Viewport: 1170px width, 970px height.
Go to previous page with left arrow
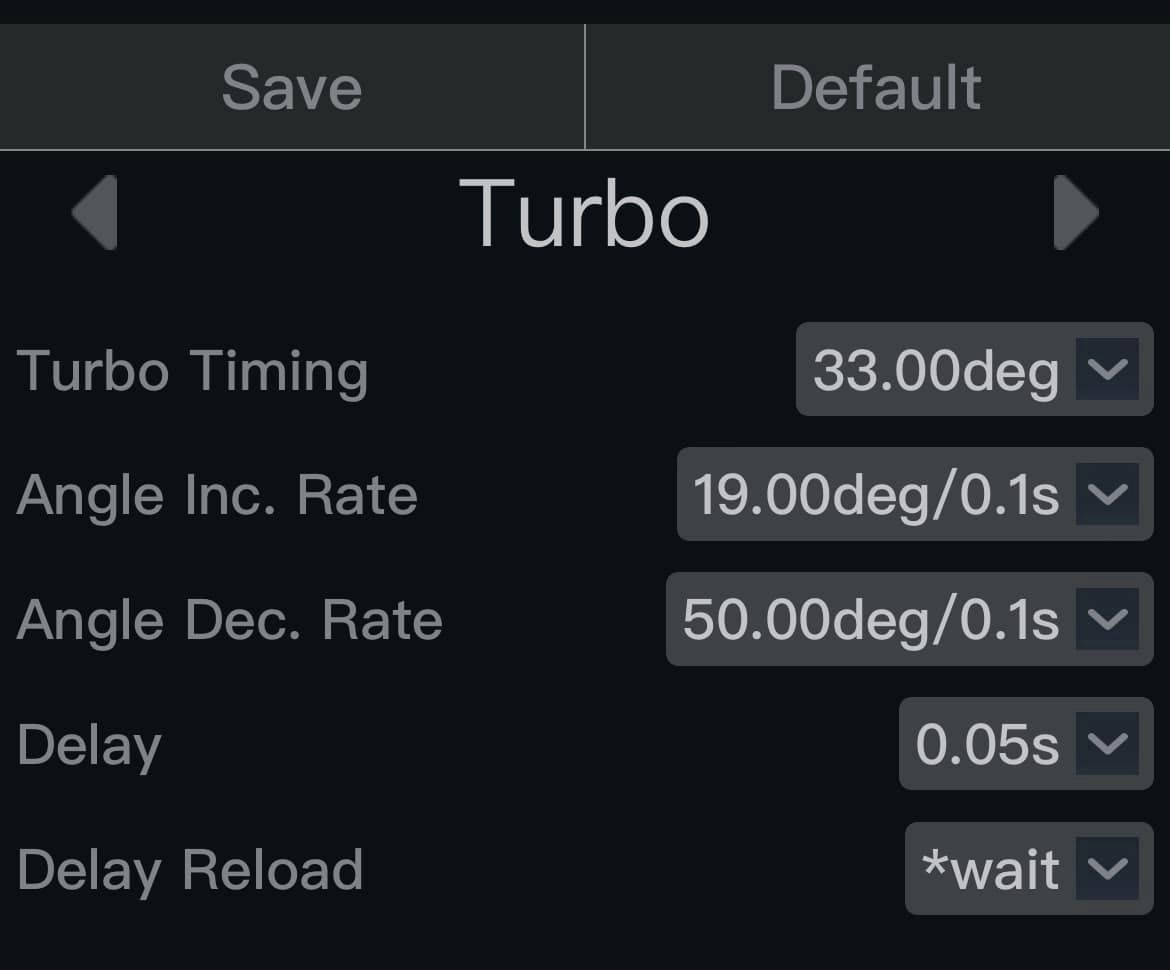96,212
